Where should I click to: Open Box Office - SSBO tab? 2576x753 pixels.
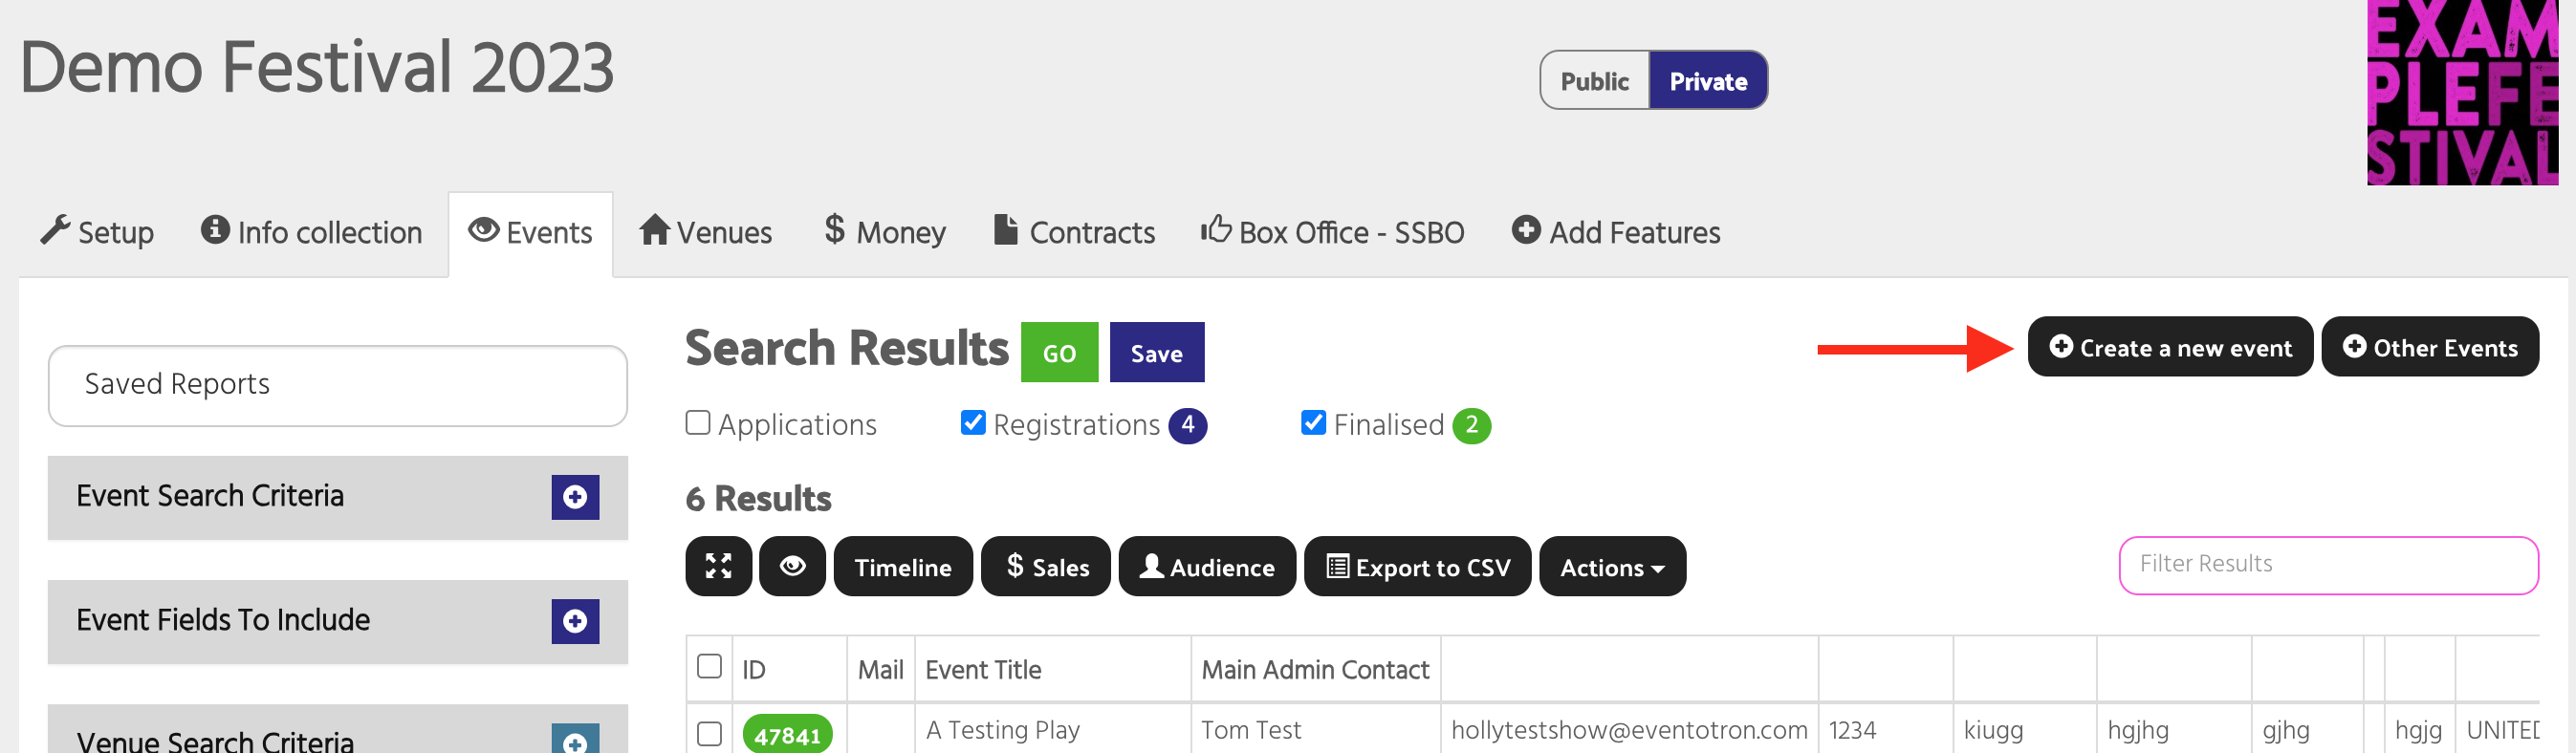(1333, 233)
